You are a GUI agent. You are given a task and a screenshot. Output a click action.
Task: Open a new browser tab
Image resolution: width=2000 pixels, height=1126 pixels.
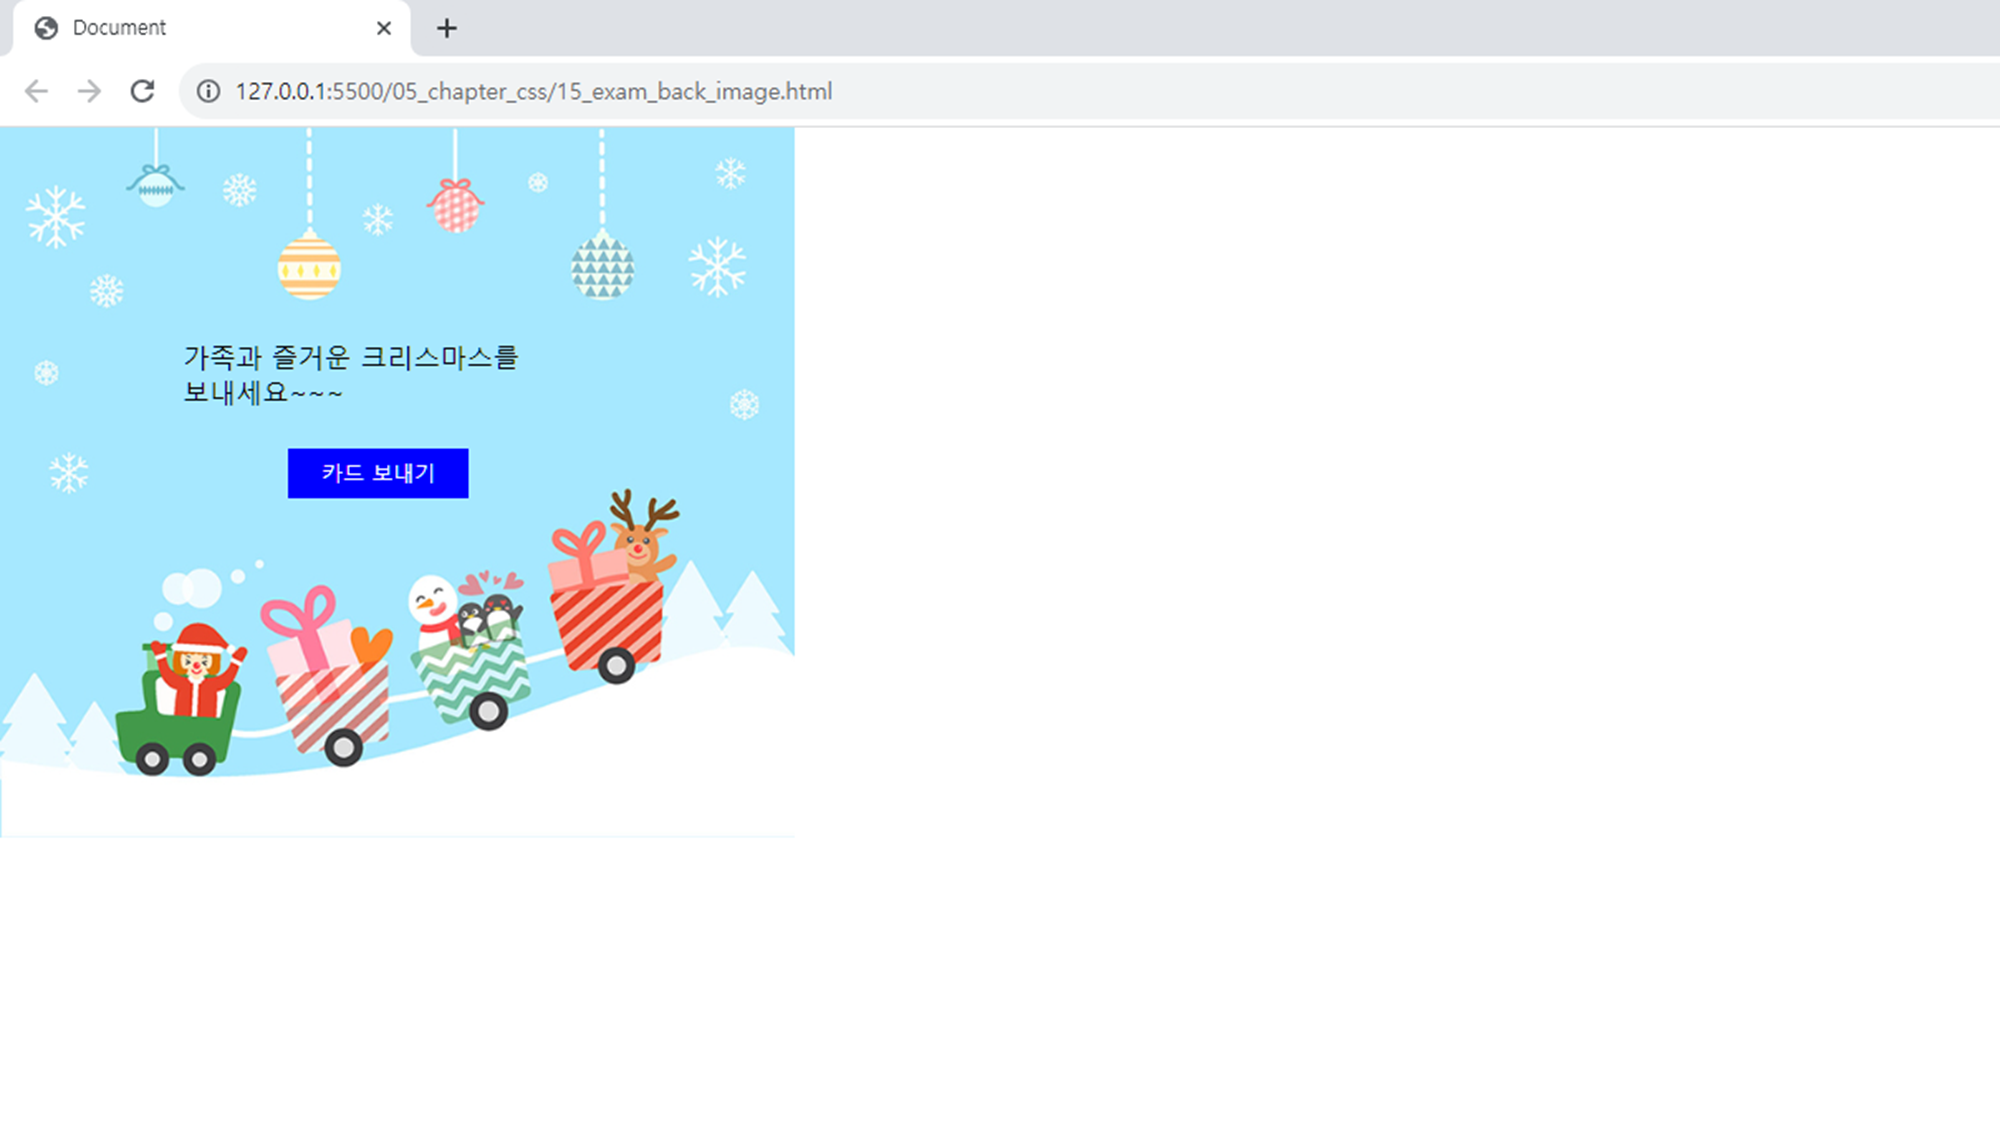point(447,28)
